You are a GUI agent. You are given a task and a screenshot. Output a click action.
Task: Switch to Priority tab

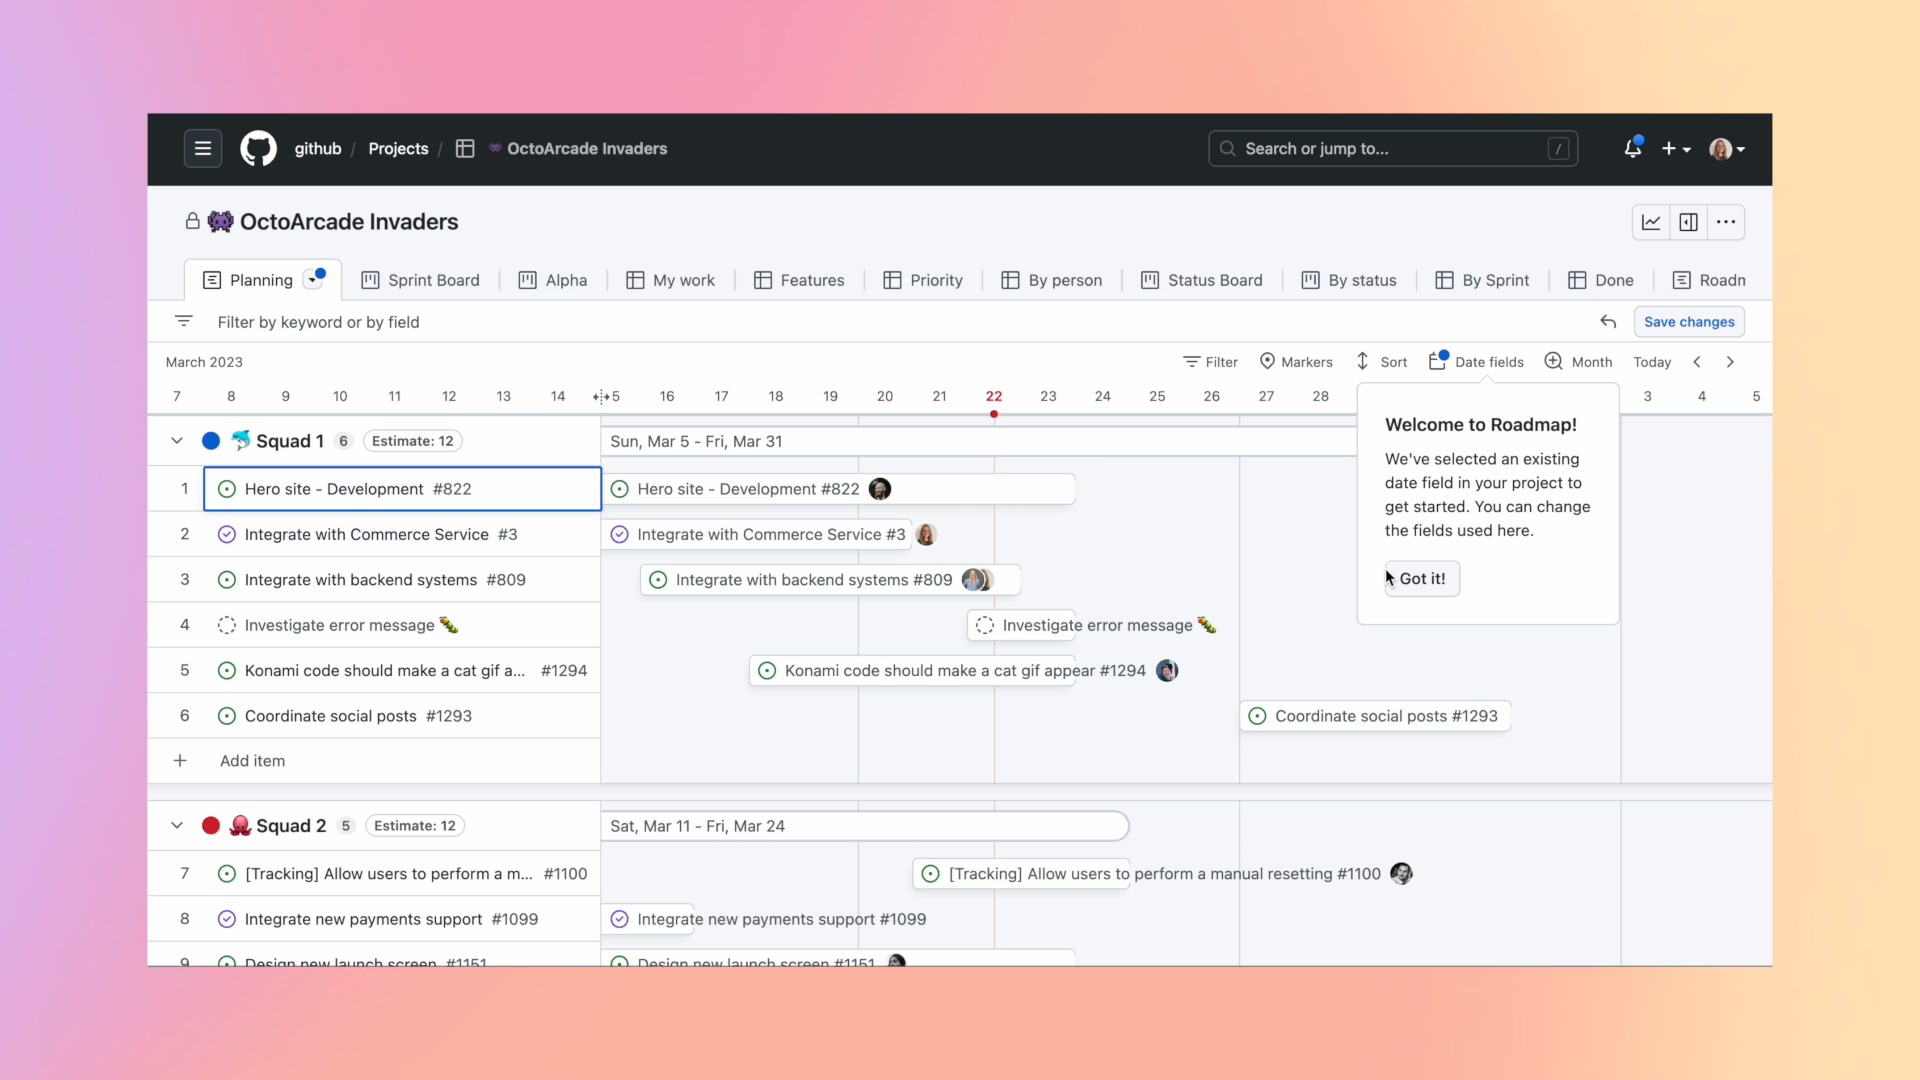[923, 280]
